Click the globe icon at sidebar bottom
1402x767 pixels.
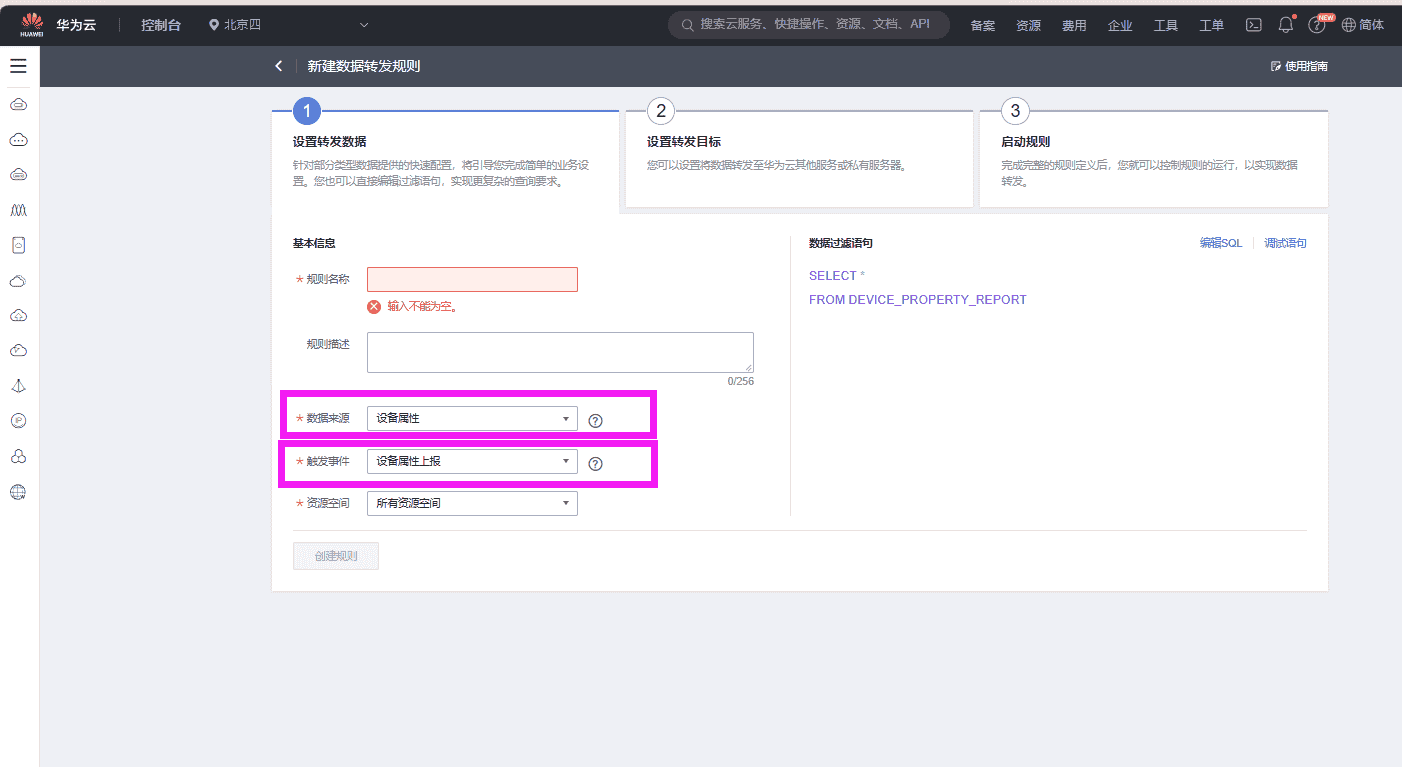(x=18, y=491)
